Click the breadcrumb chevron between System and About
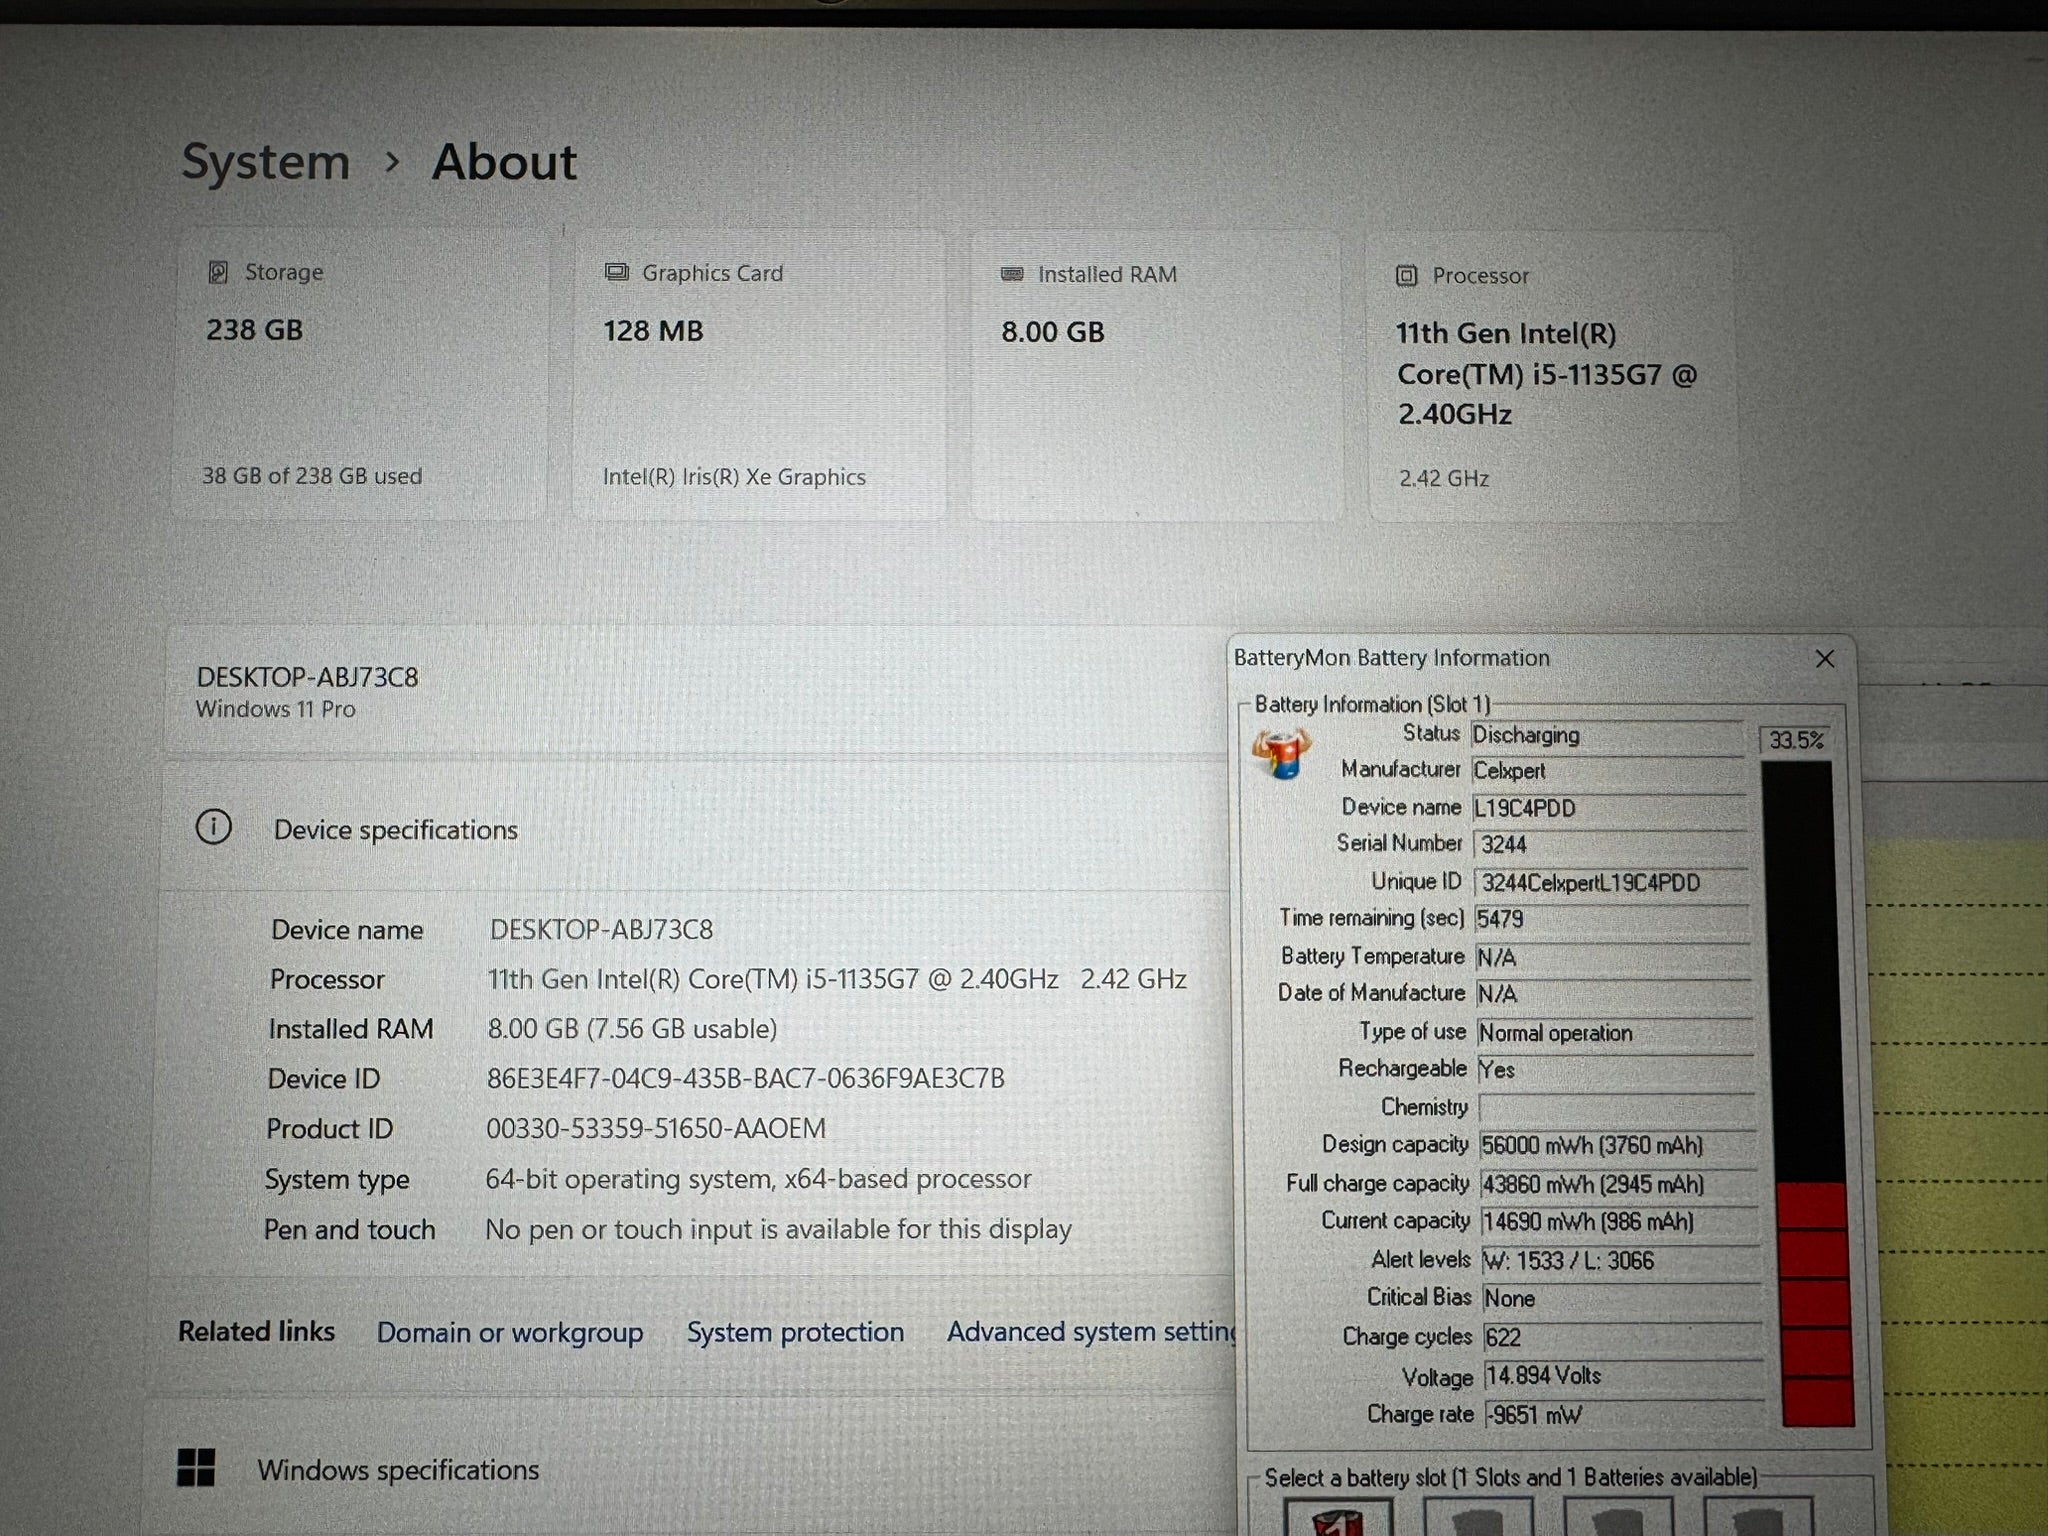This screenshot has width=2048, height=1536. (392, 162)
